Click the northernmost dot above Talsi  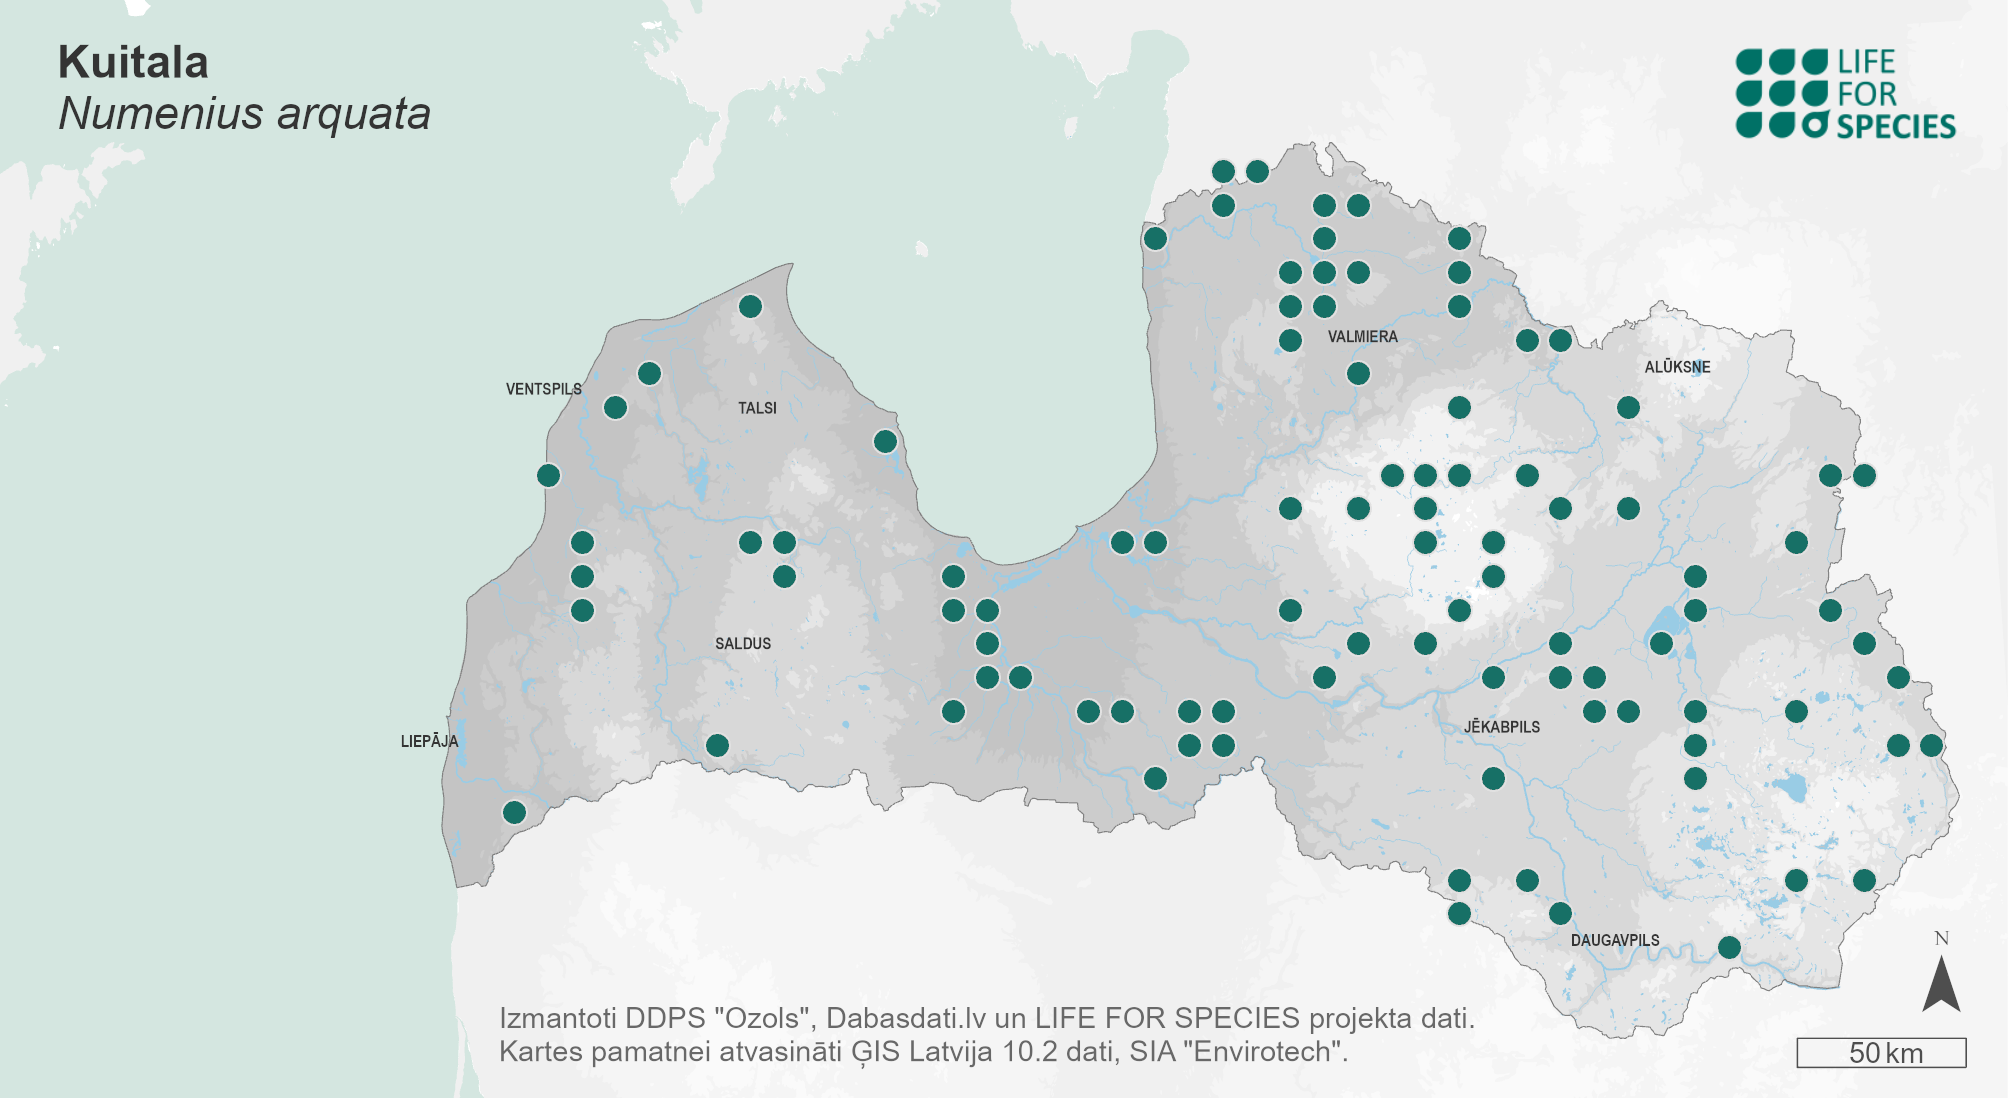click(x=750, y=306)
